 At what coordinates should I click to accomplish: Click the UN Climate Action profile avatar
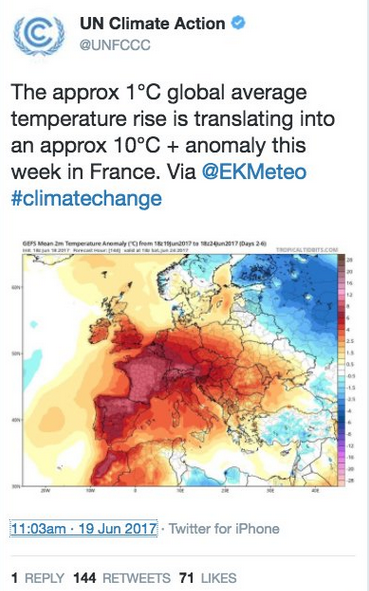pyautogui.click(x=39, y=35)
